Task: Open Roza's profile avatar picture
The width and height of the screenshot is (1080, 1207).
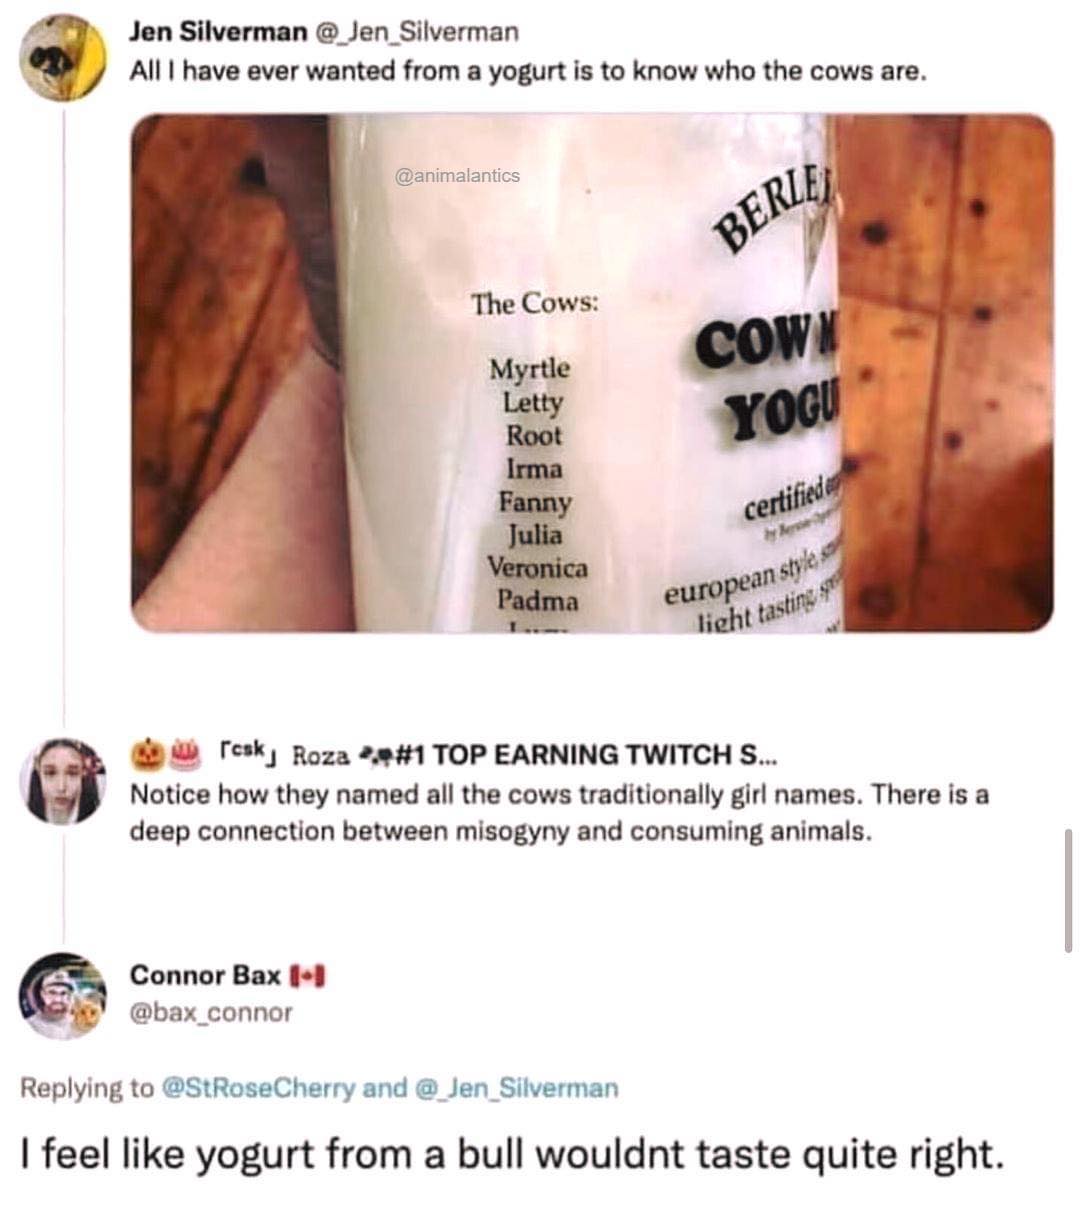Action: click(63, 781)
